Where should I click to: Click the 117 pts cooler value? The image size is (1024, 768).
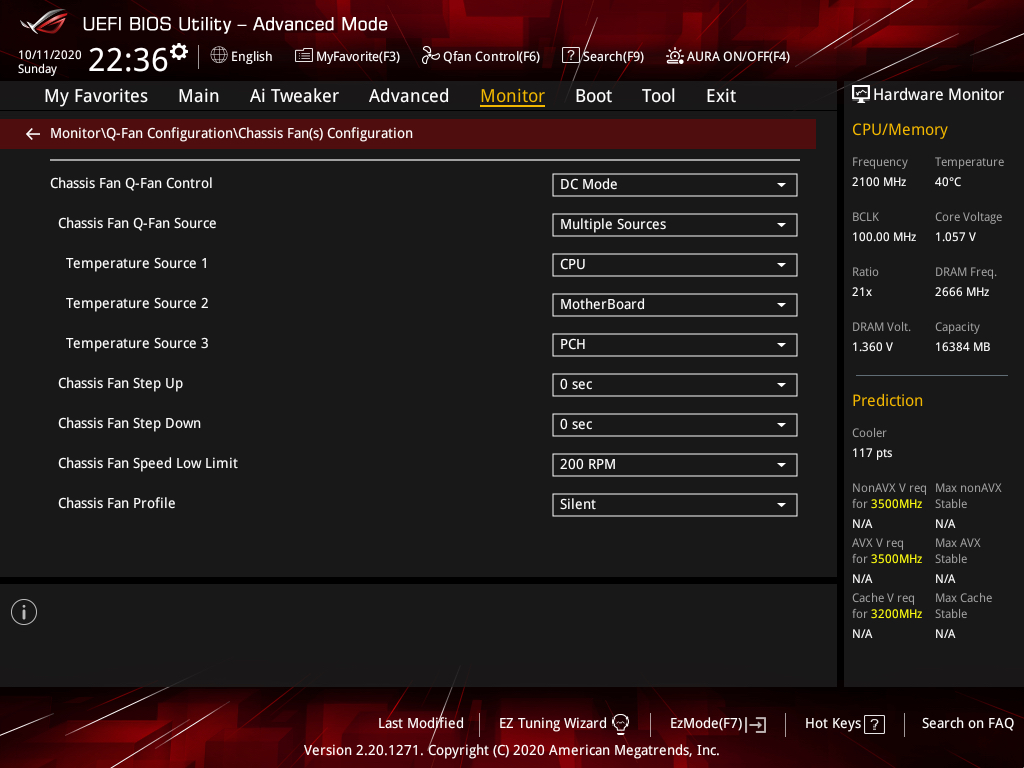point(872,453)
